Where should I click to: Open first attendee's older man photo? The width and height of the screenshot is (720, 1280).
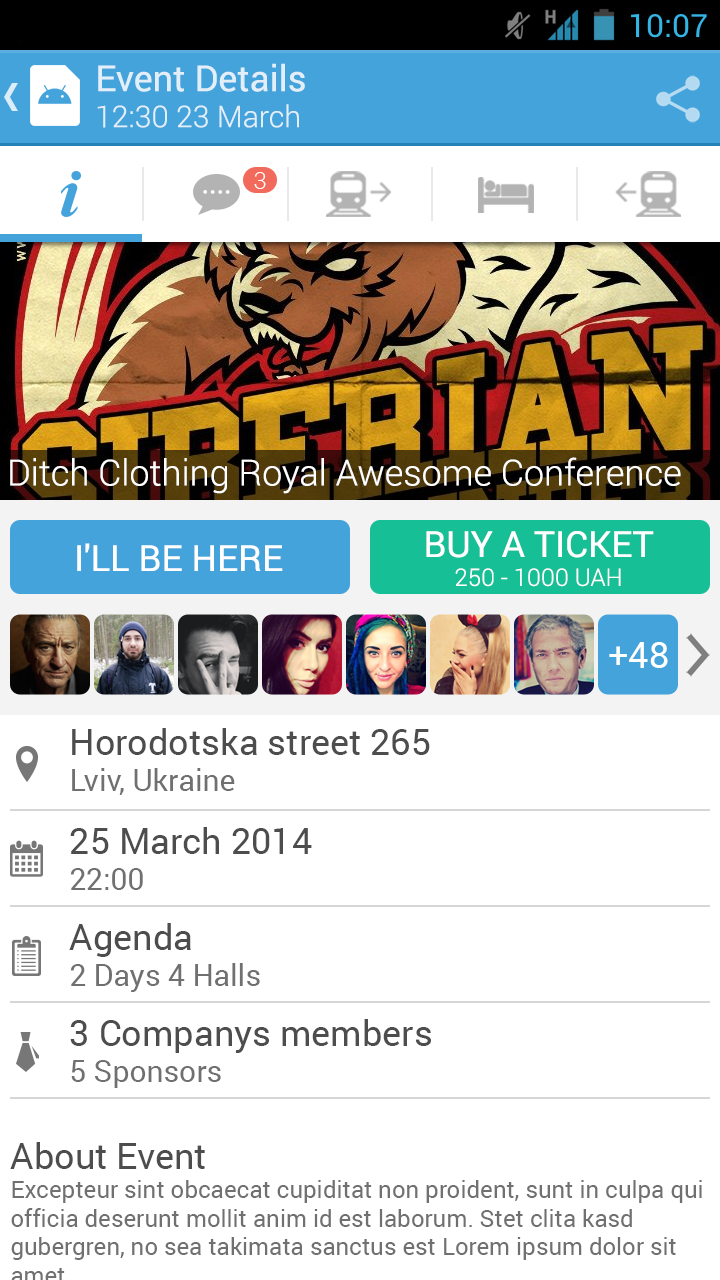click(x=50, y=654)
